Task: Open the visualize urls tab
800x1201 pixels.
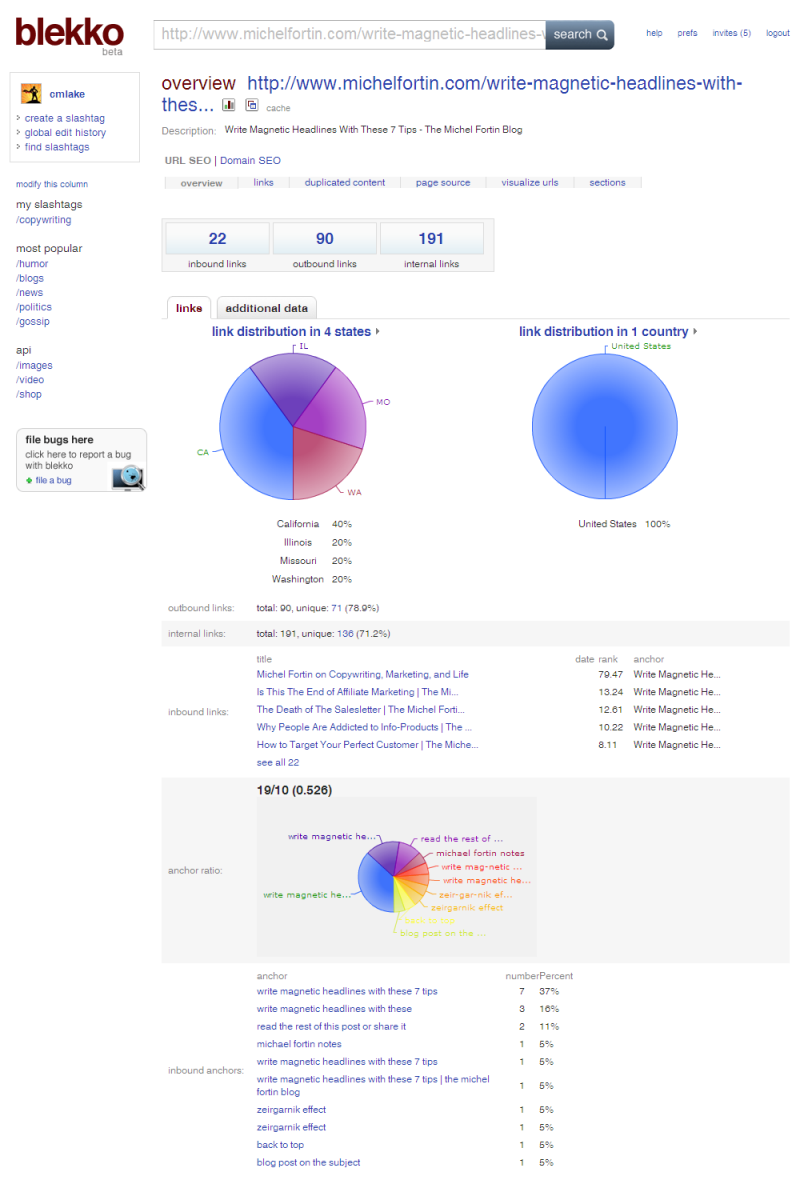Action: click(x=530, y=183)
